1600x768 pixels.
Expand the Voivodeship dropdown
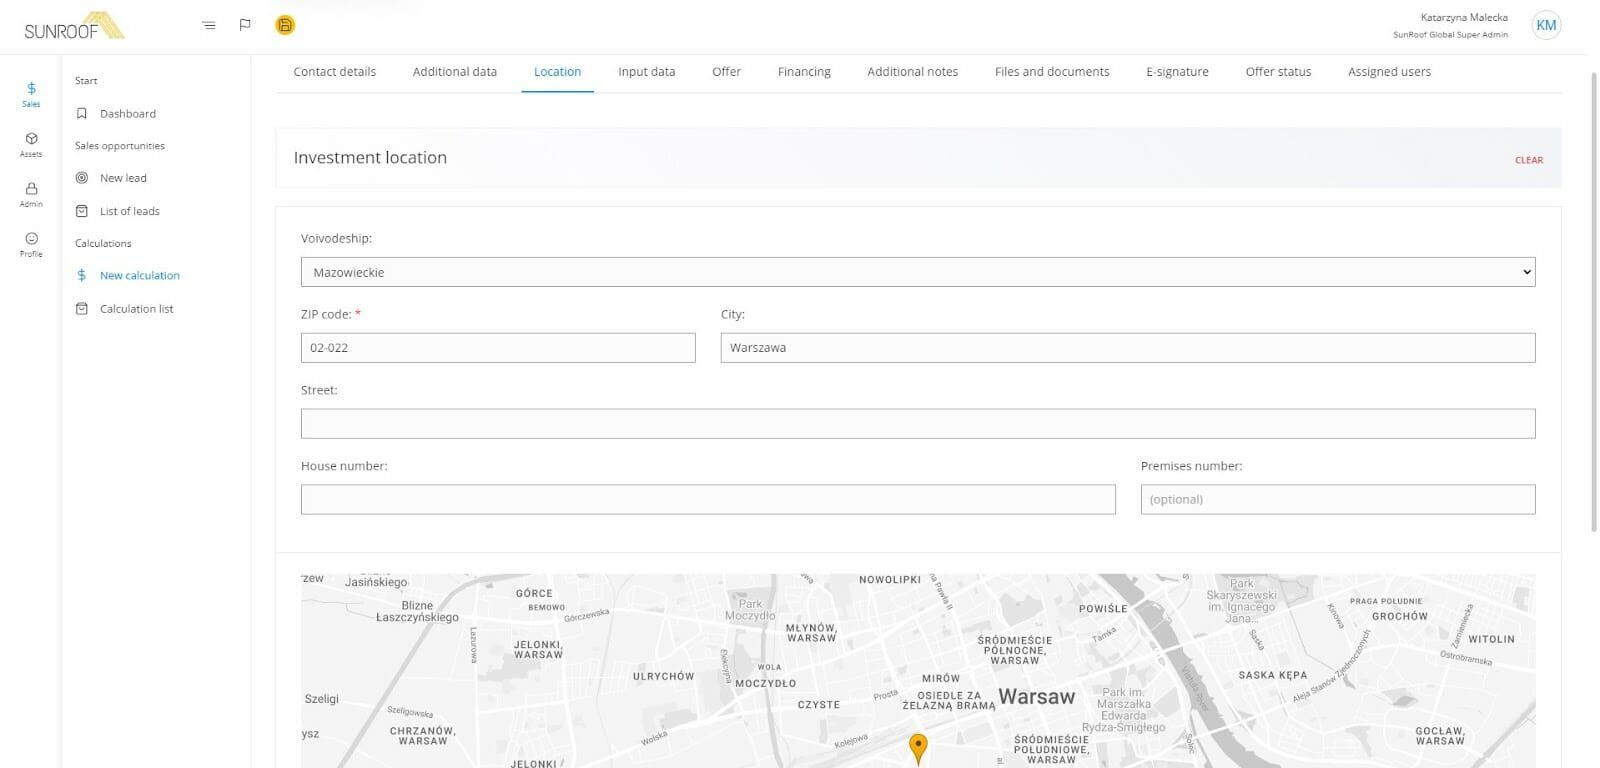tap(917, 272)
